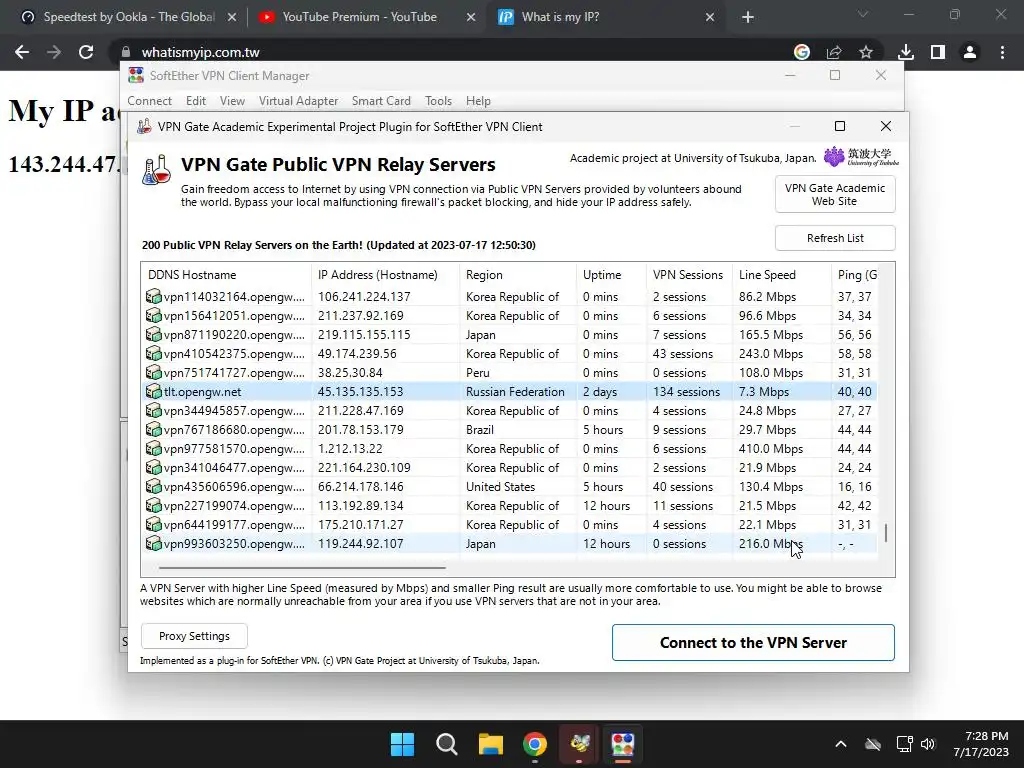Screen dimensions: 1024x768
Task: Show hidden system tray icons
Action: (841, 744)
